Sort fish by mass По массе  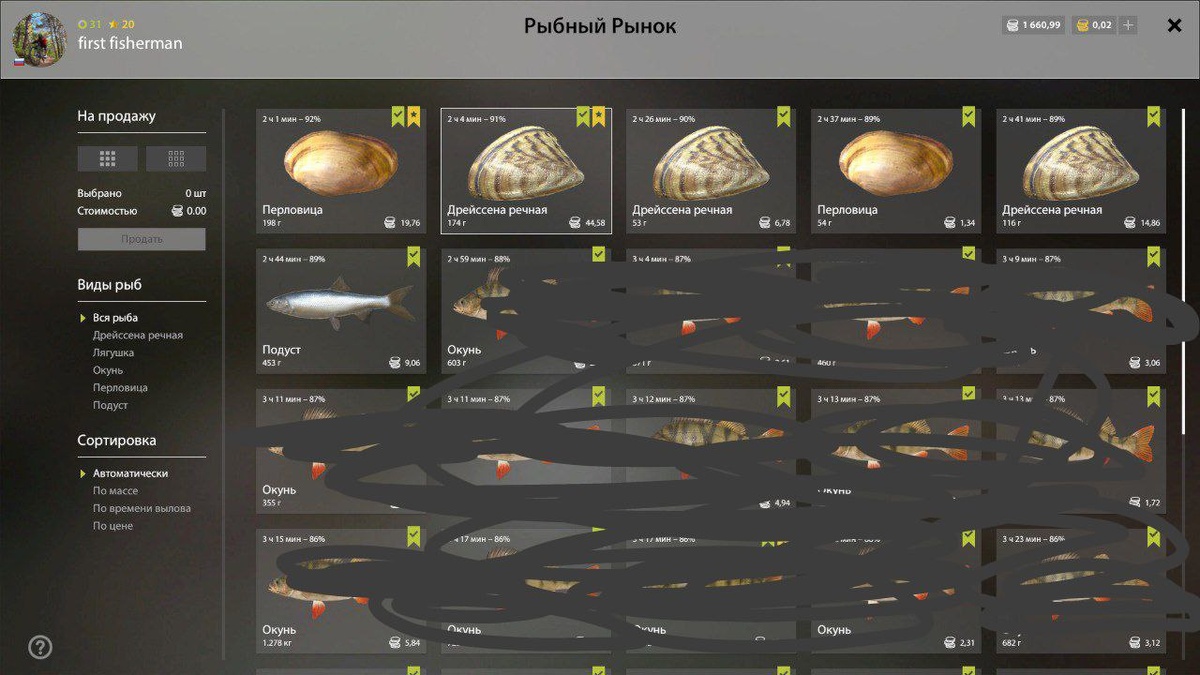pyautogui.click(x=116, y=491)
